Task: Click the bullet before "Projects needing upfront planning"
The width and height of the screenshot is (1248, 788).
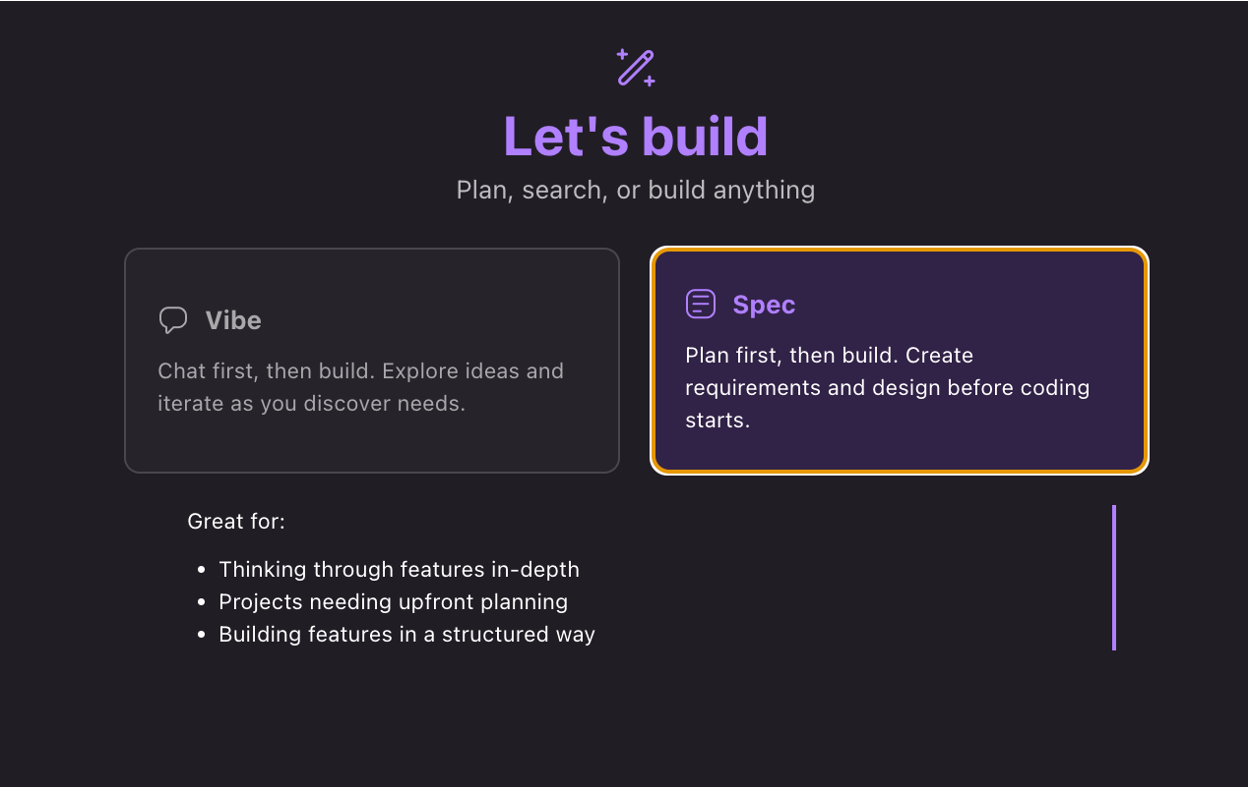Action: (201, 603)
